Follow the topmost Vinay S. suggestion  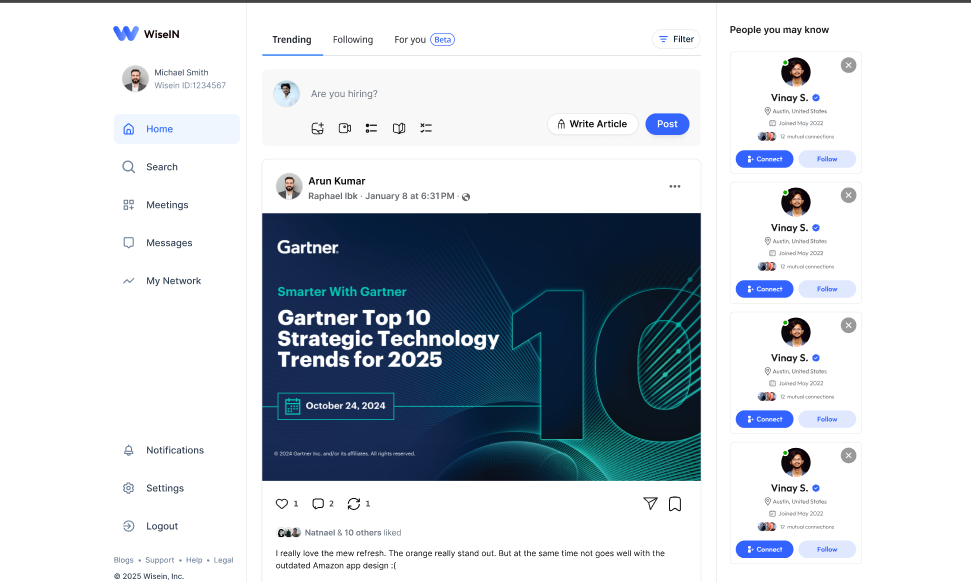coord(827,159)
